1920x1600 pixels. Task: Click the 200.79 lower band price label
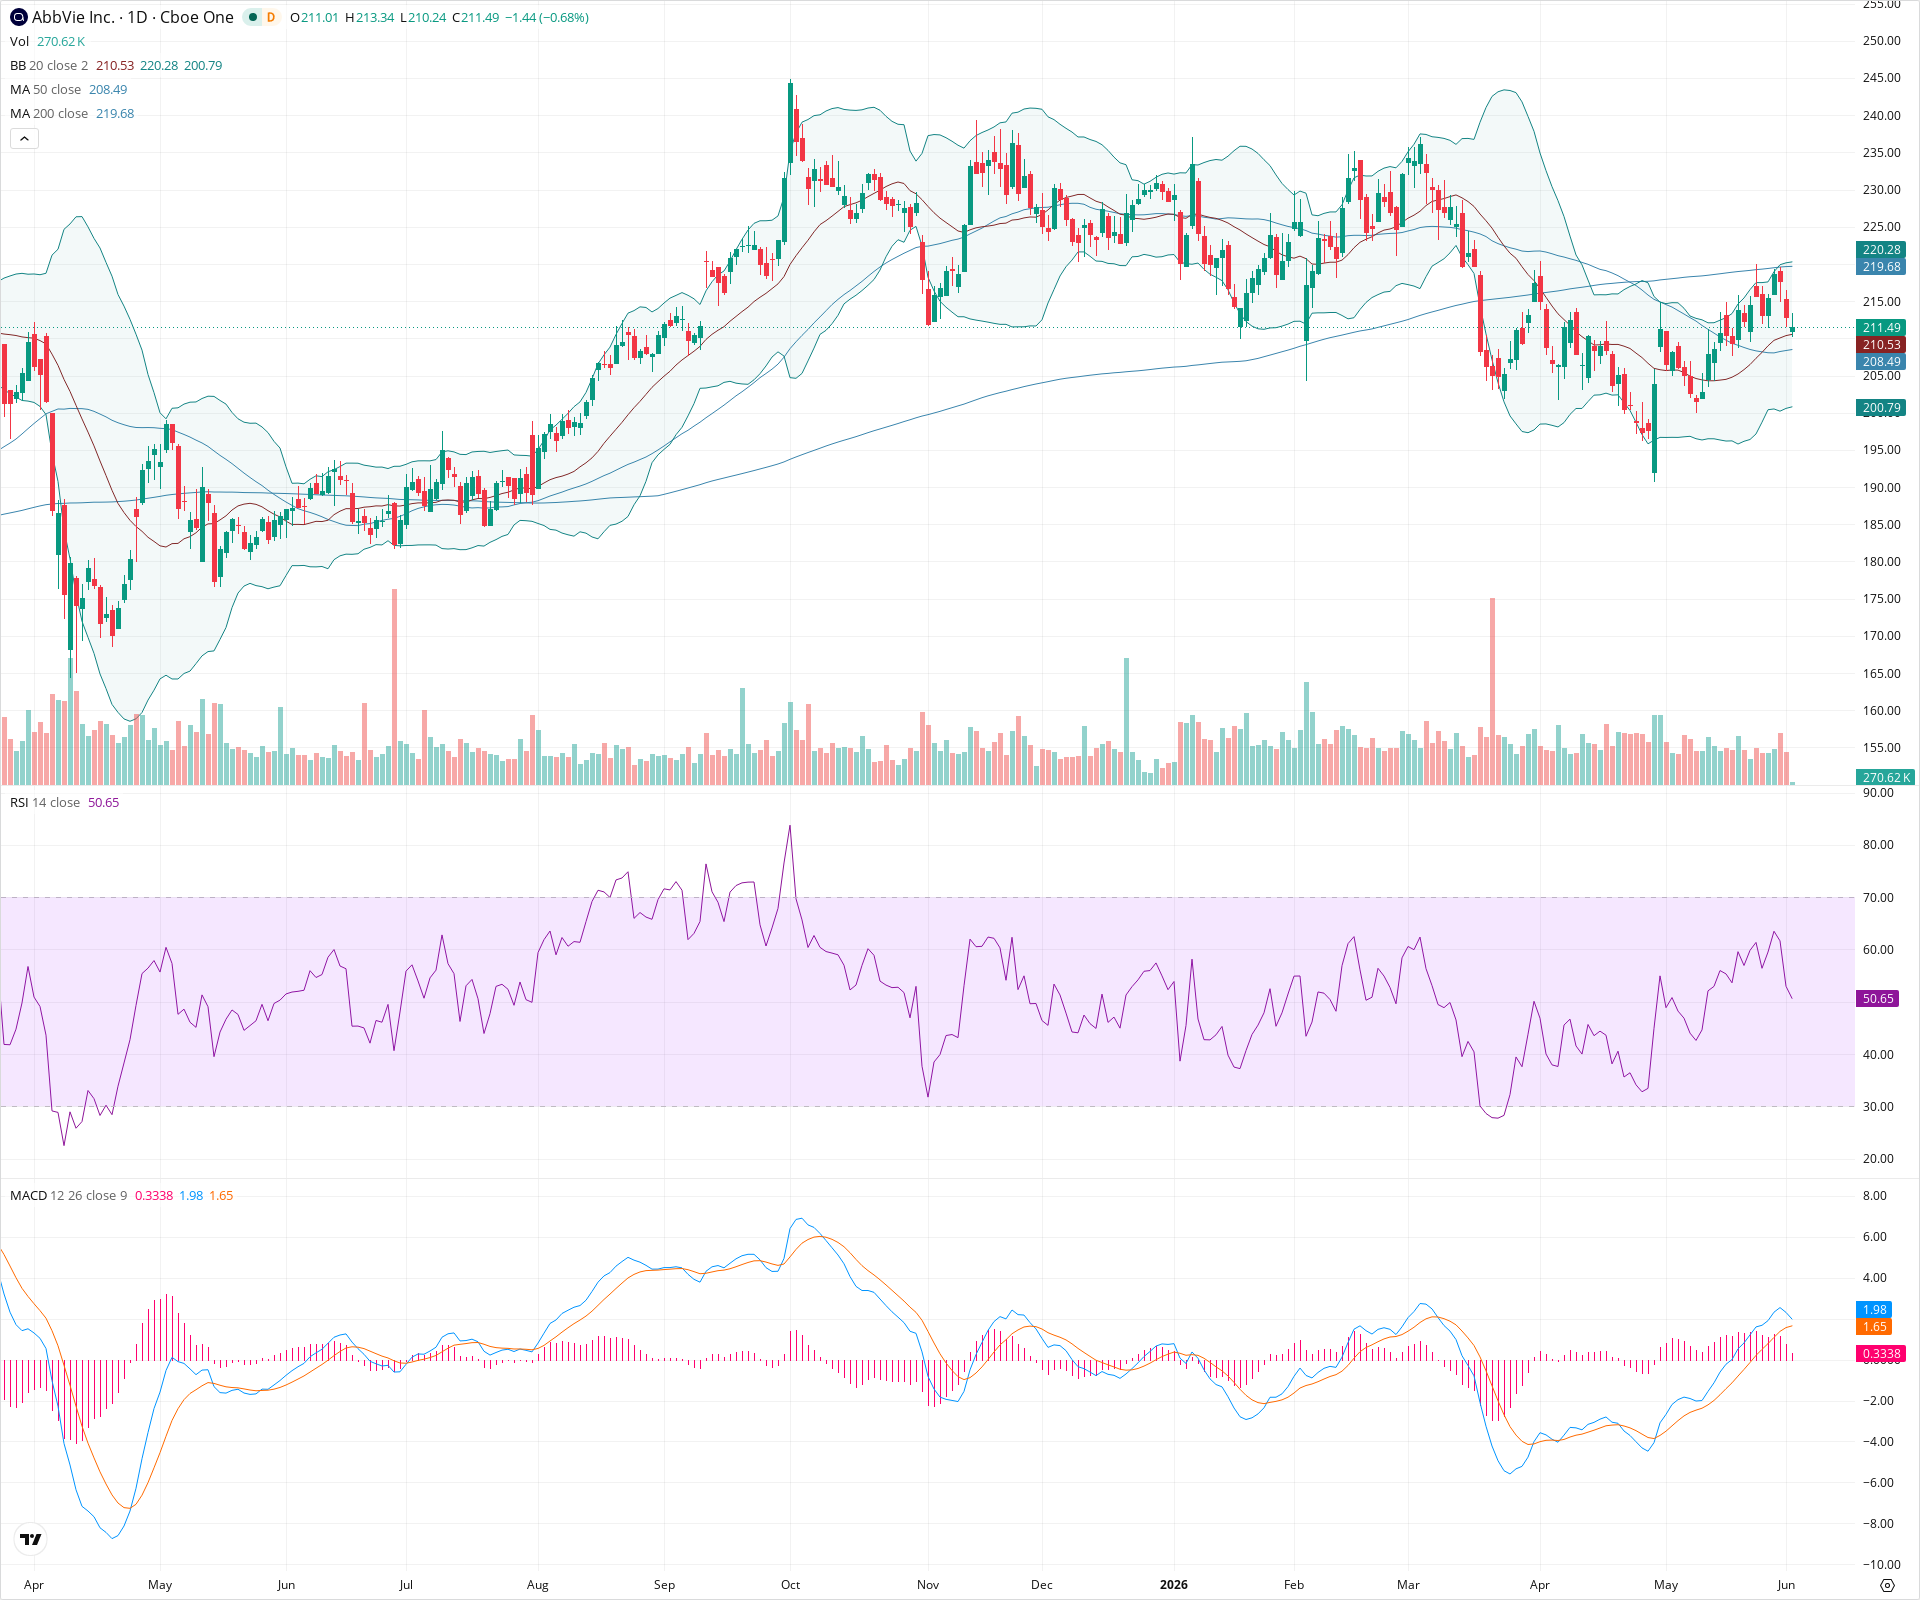coord(1881,408)
